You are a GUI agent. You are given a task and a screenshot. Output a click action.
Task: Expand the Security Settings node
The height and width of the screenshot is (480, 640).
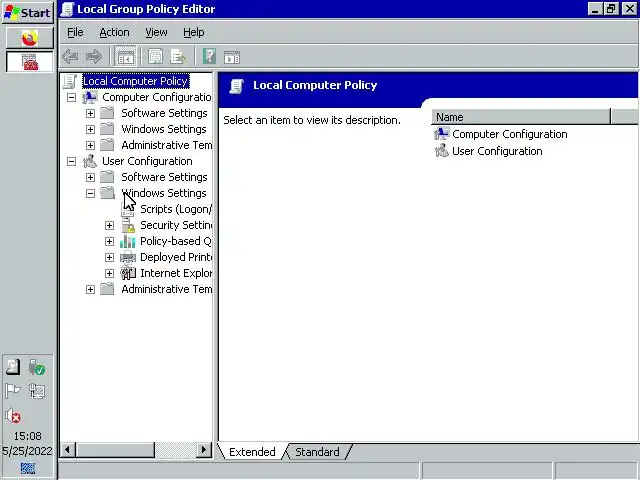[109, 225]
